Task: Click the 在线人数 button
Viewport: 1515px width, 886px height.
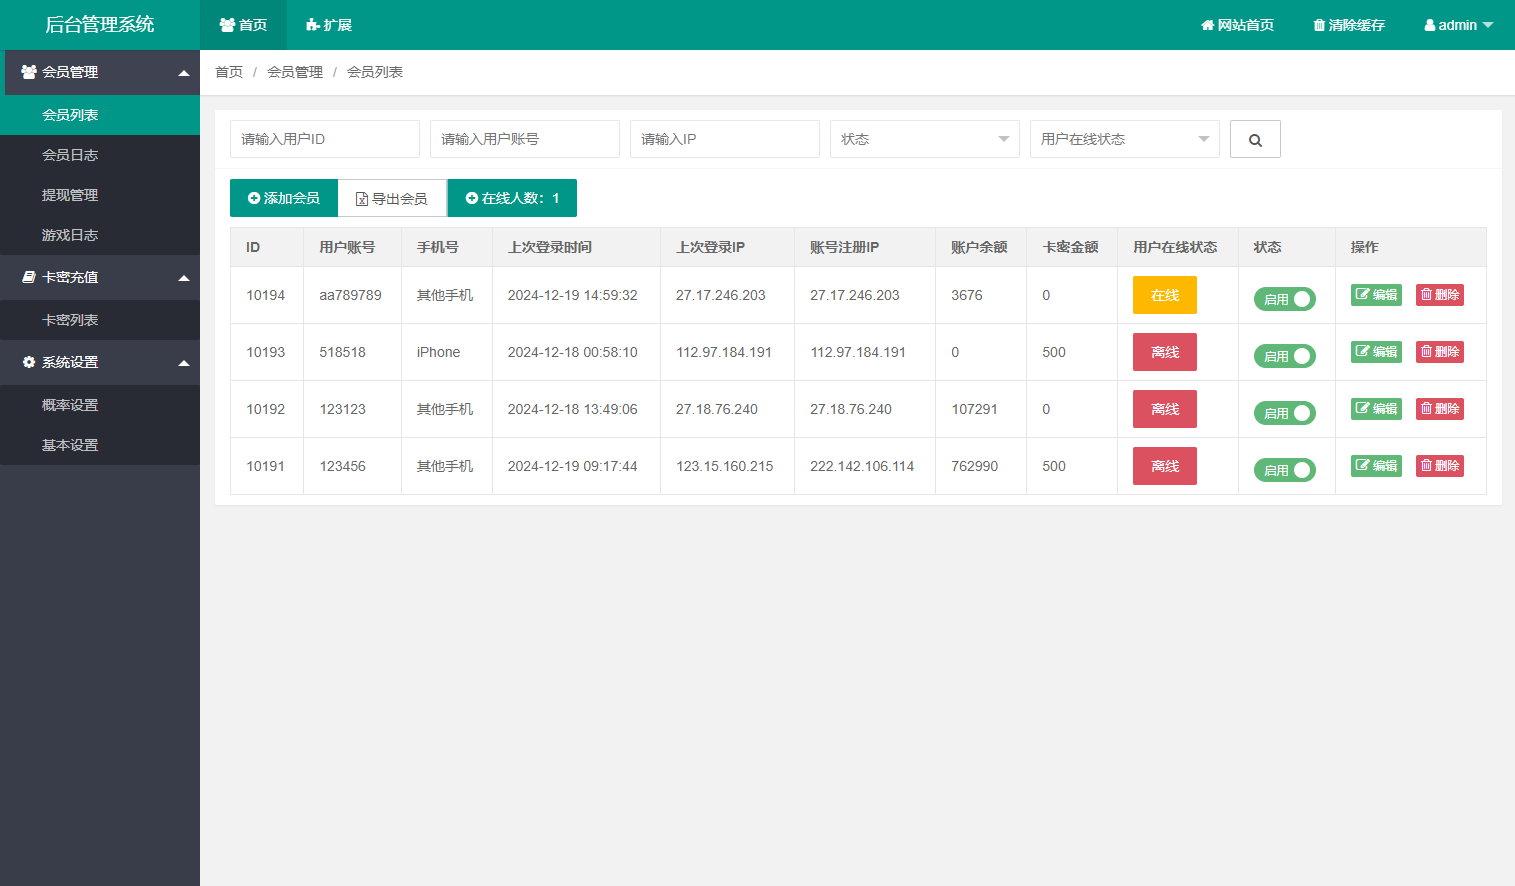Action: click(512, 199)
